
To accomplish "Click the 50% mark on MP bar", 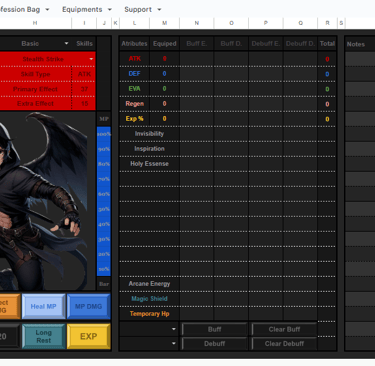I will [x=104, y=209].
